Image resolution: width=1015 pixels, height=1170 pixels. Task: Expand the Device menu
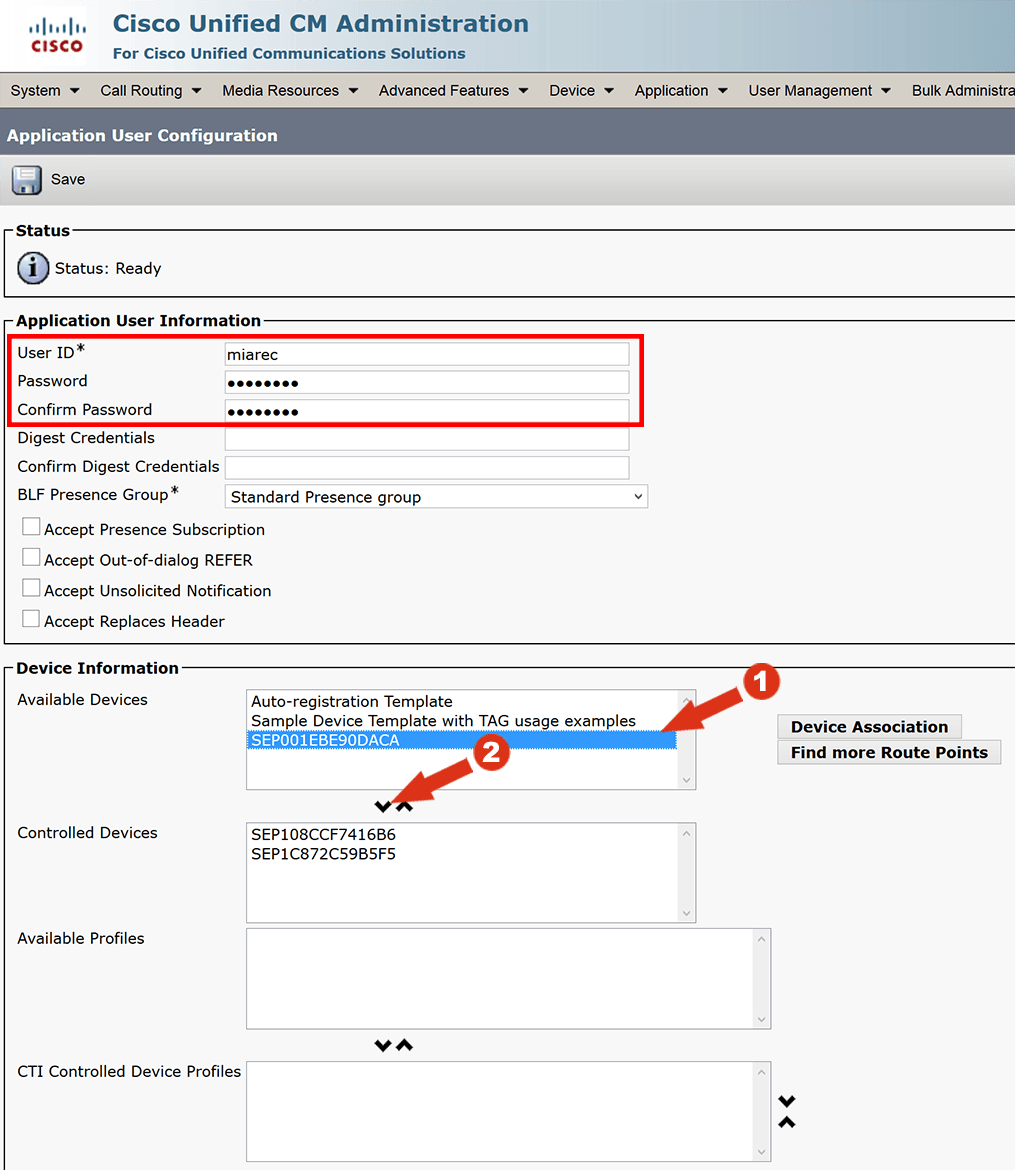[x=581, y=91]
